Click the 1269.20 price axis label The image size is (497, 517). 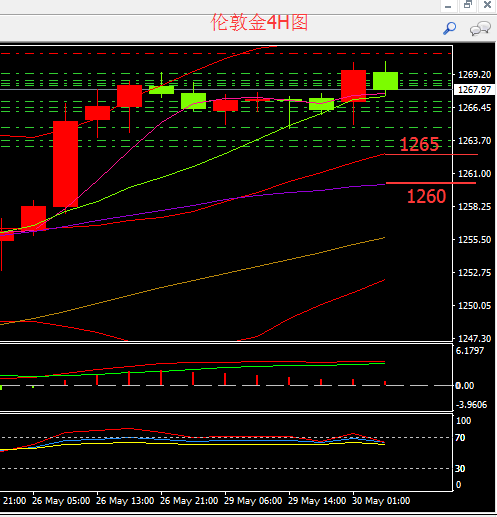pos(474,75)
